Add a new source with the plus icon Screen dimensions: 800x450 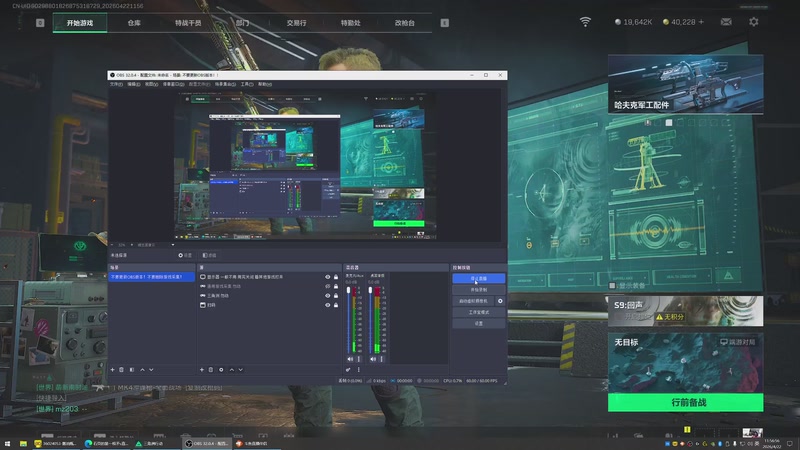tap(202, 369)
